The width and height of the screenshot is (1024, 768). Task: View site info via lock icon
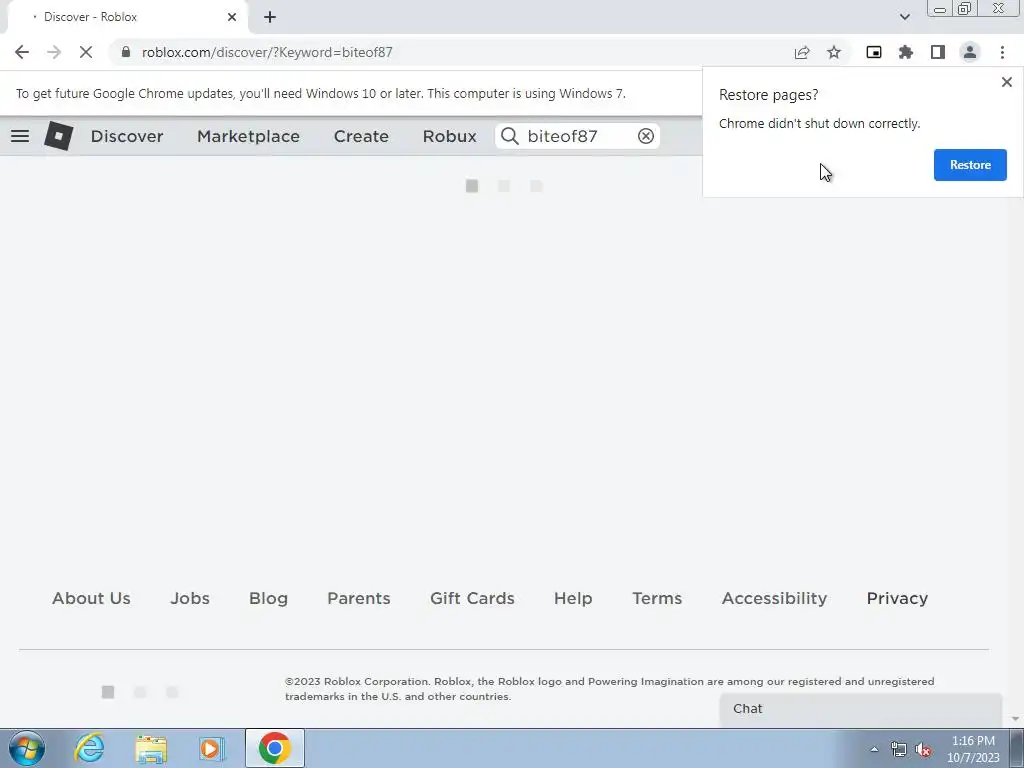click(126, 52)
